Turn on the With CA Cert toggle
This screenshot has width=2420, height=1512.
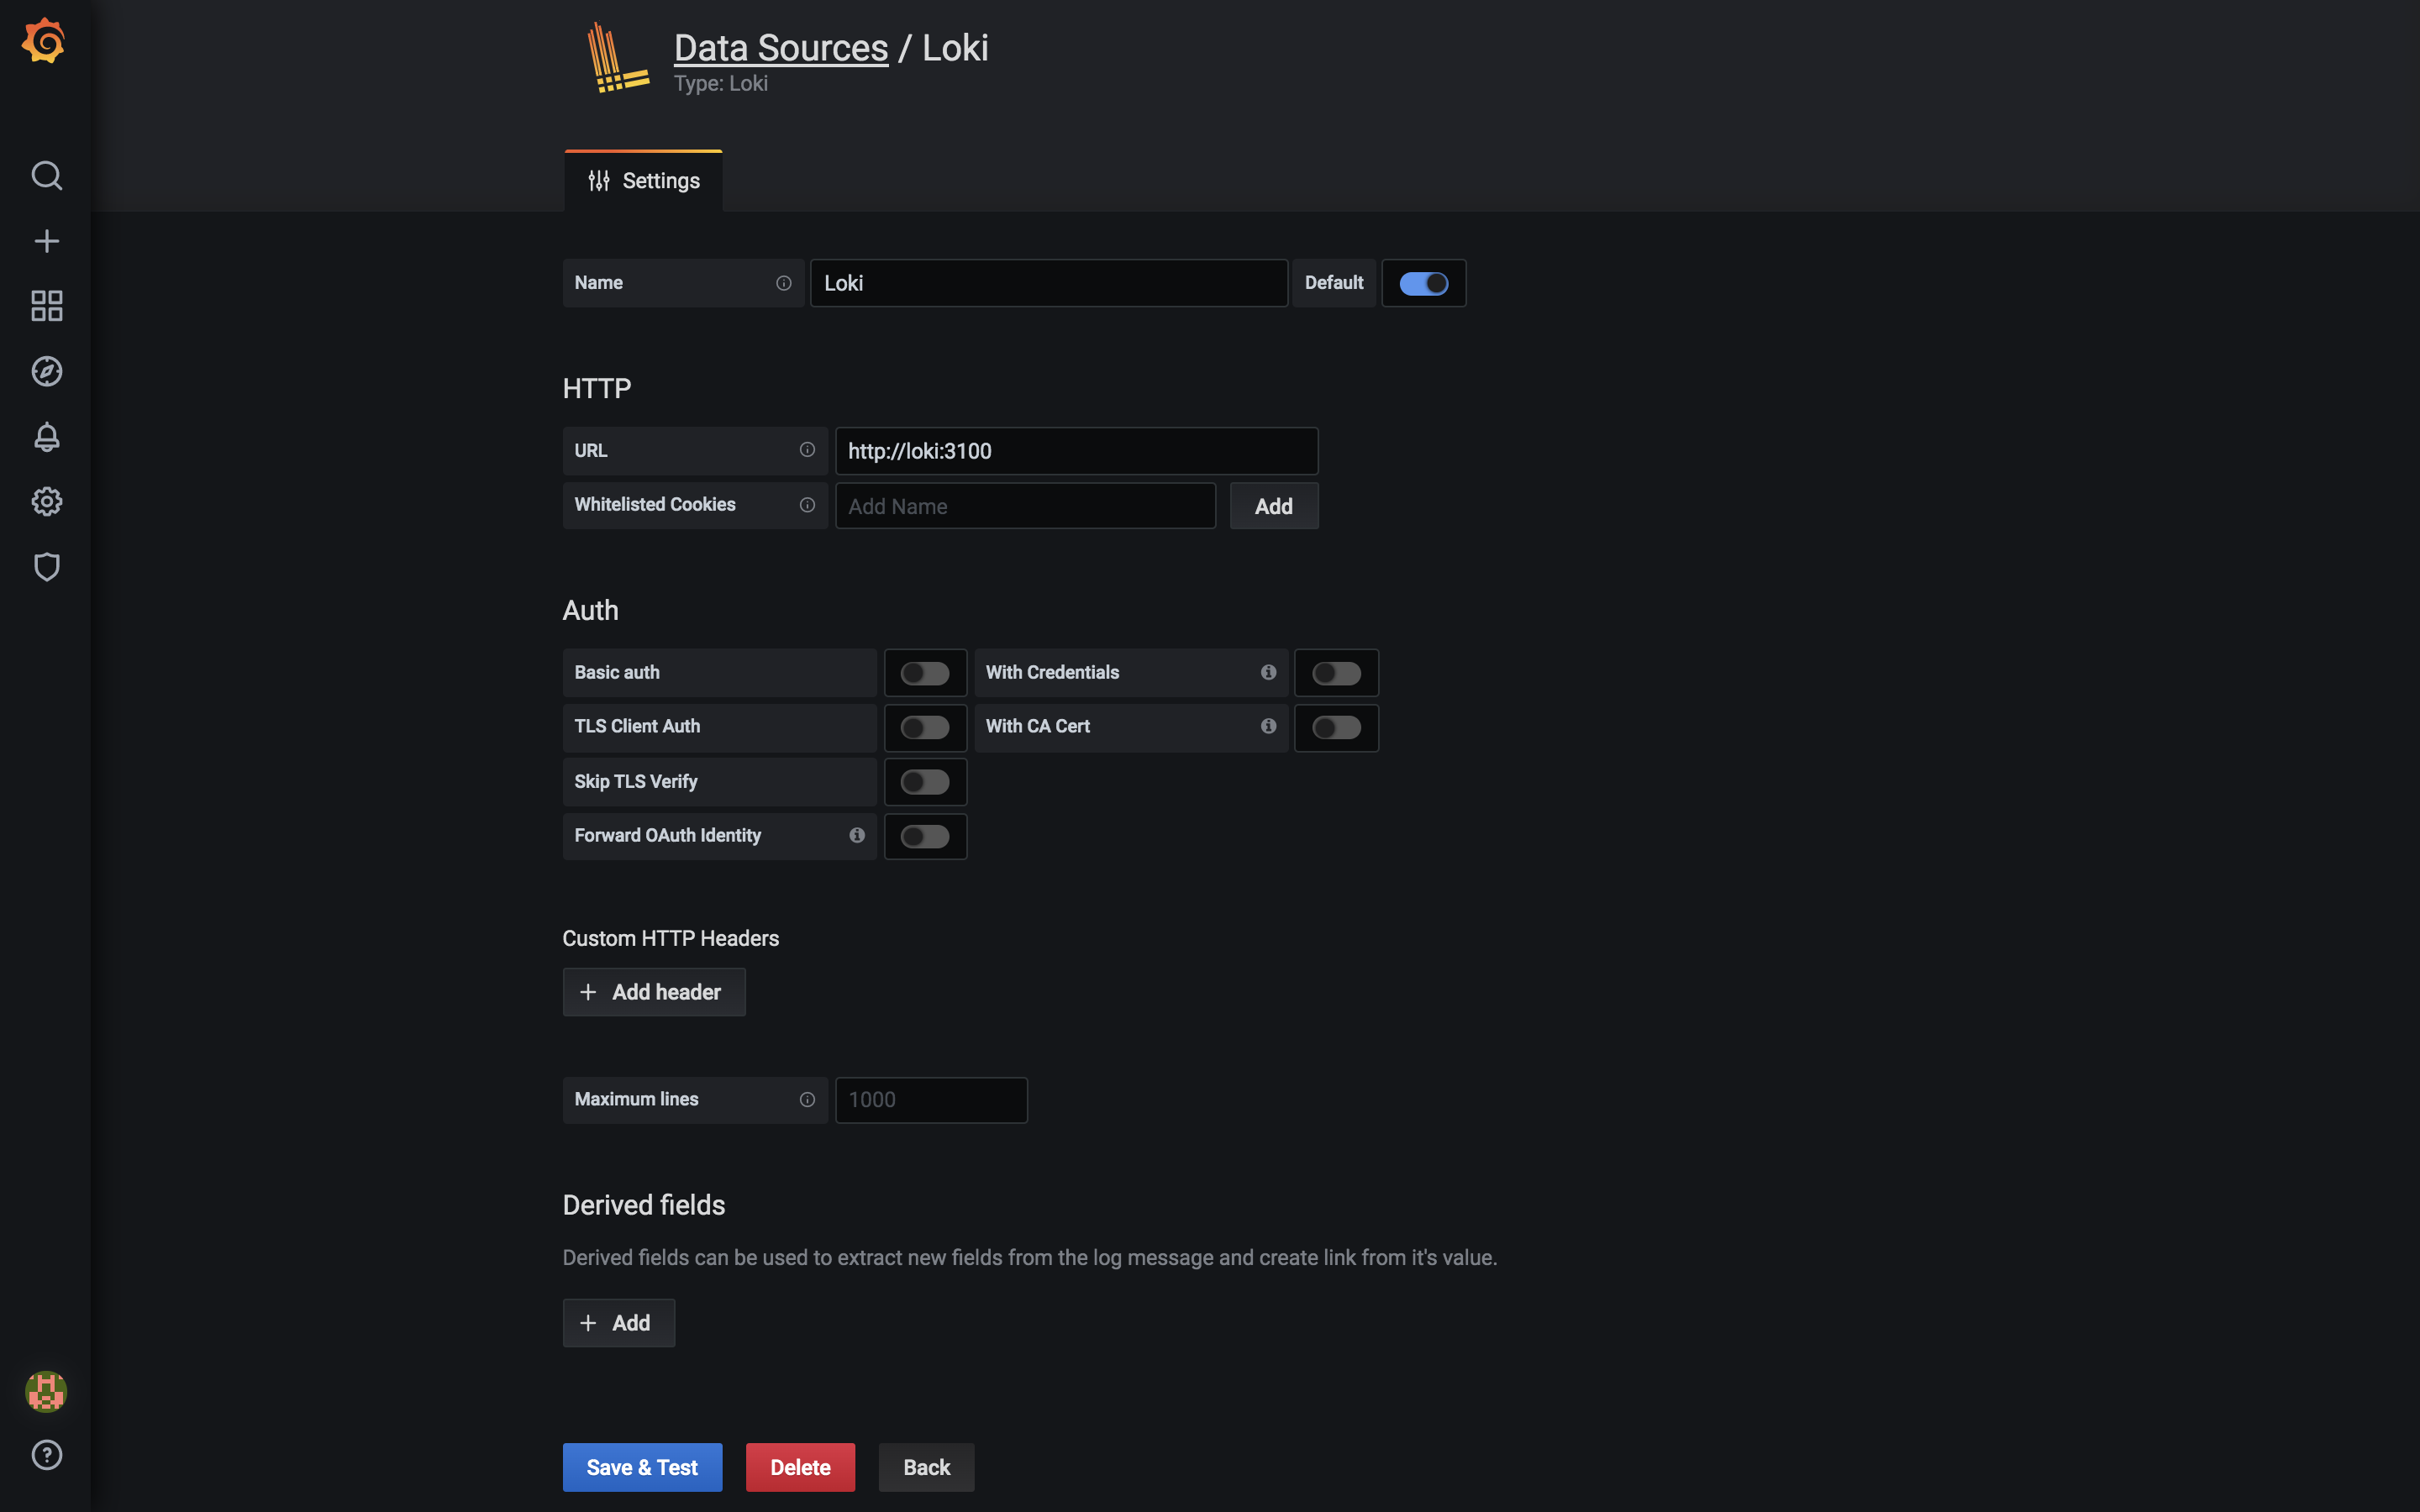pos(1336,727)
